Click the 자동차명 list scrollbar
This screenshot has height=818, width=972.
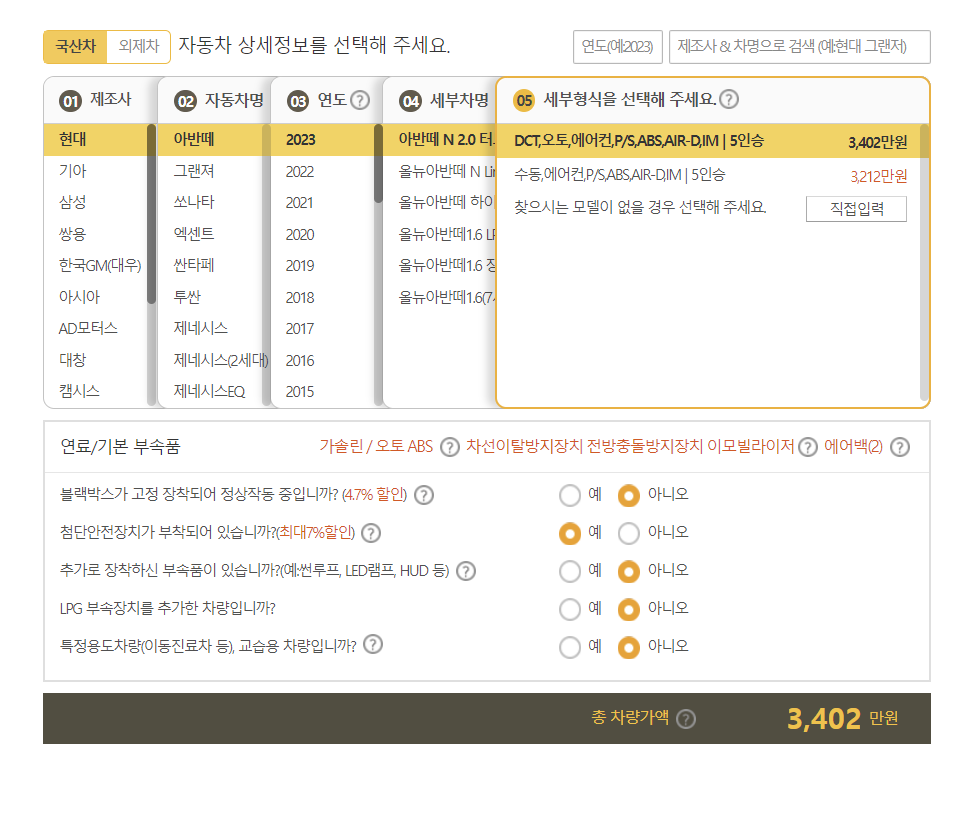point(267,265)
